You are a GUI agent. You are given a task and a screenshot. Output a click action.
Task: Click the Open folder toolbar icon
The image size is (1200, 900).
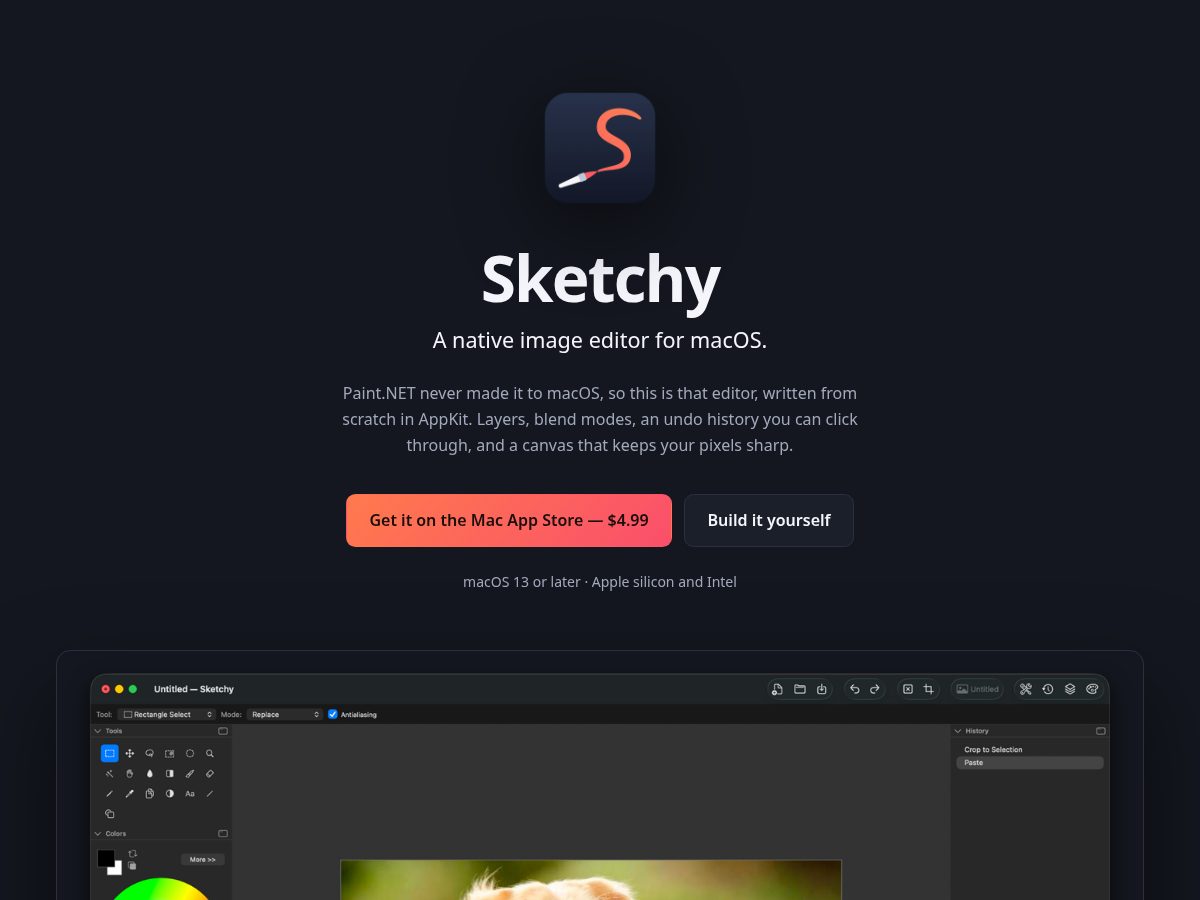[x=800, y=689]
